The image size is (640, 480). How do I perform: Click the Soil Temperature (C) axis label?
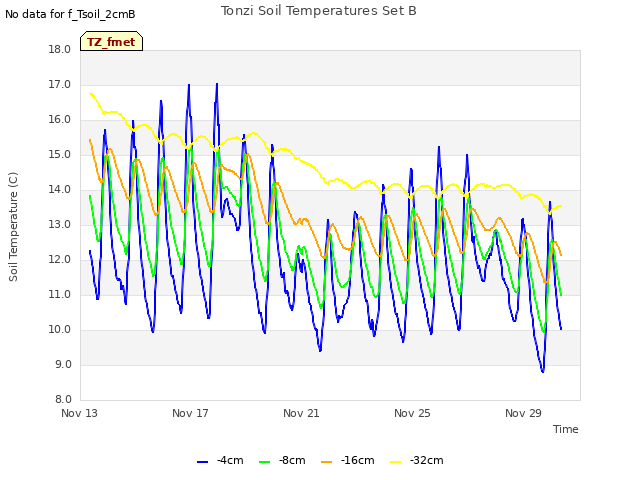coord(13,227)
